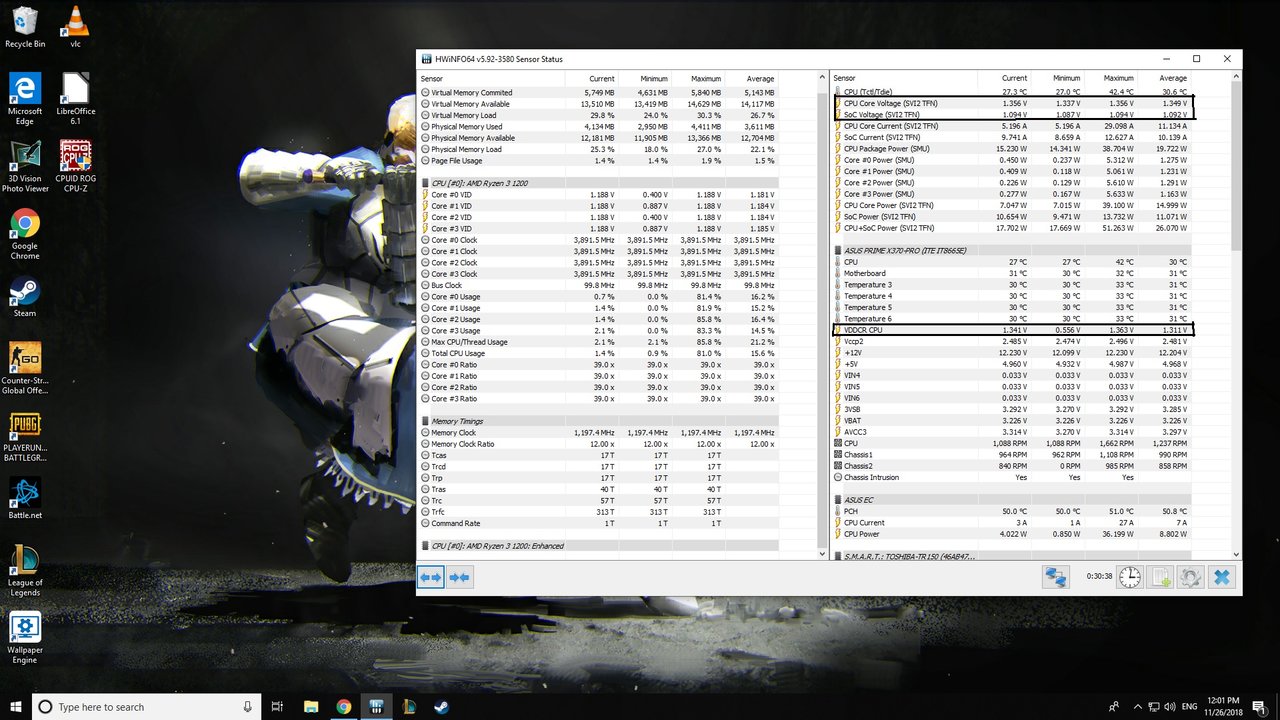Select the ASUS PRIME X370-PRO group header
The width and height of the screenshot is (1280, 720).
pyautogui.click(x=1011, y=251)
